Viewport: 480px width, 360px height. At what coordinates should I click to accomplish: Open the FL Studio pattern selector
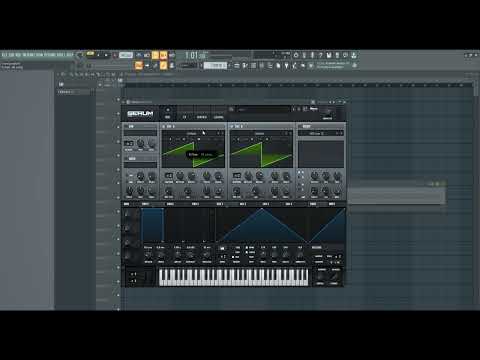[215, 66]
